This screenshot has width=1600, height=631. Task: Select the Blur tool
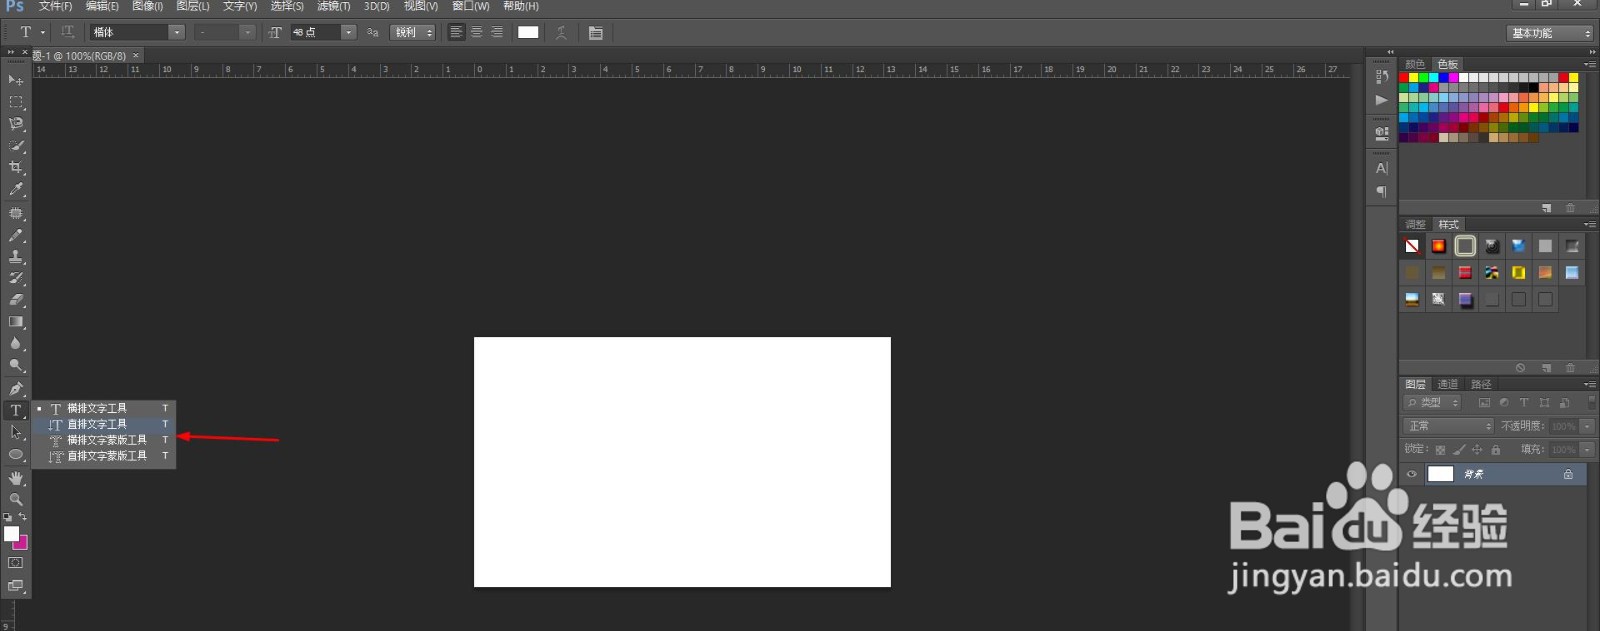(x=16, y=344)
